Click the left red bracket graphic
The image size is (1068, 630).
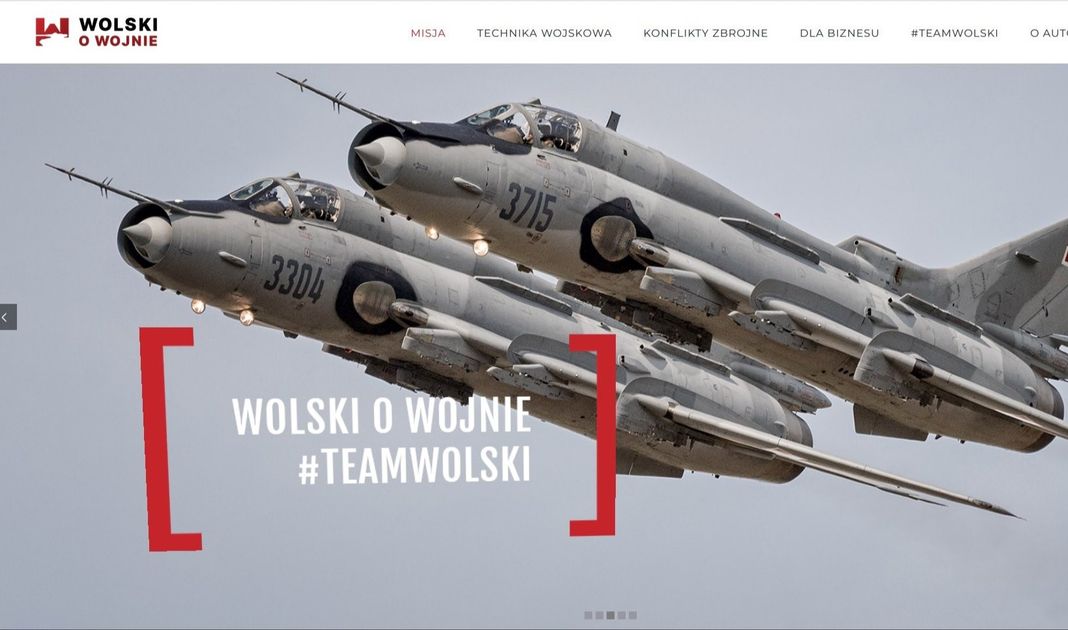tap(170, 439)
